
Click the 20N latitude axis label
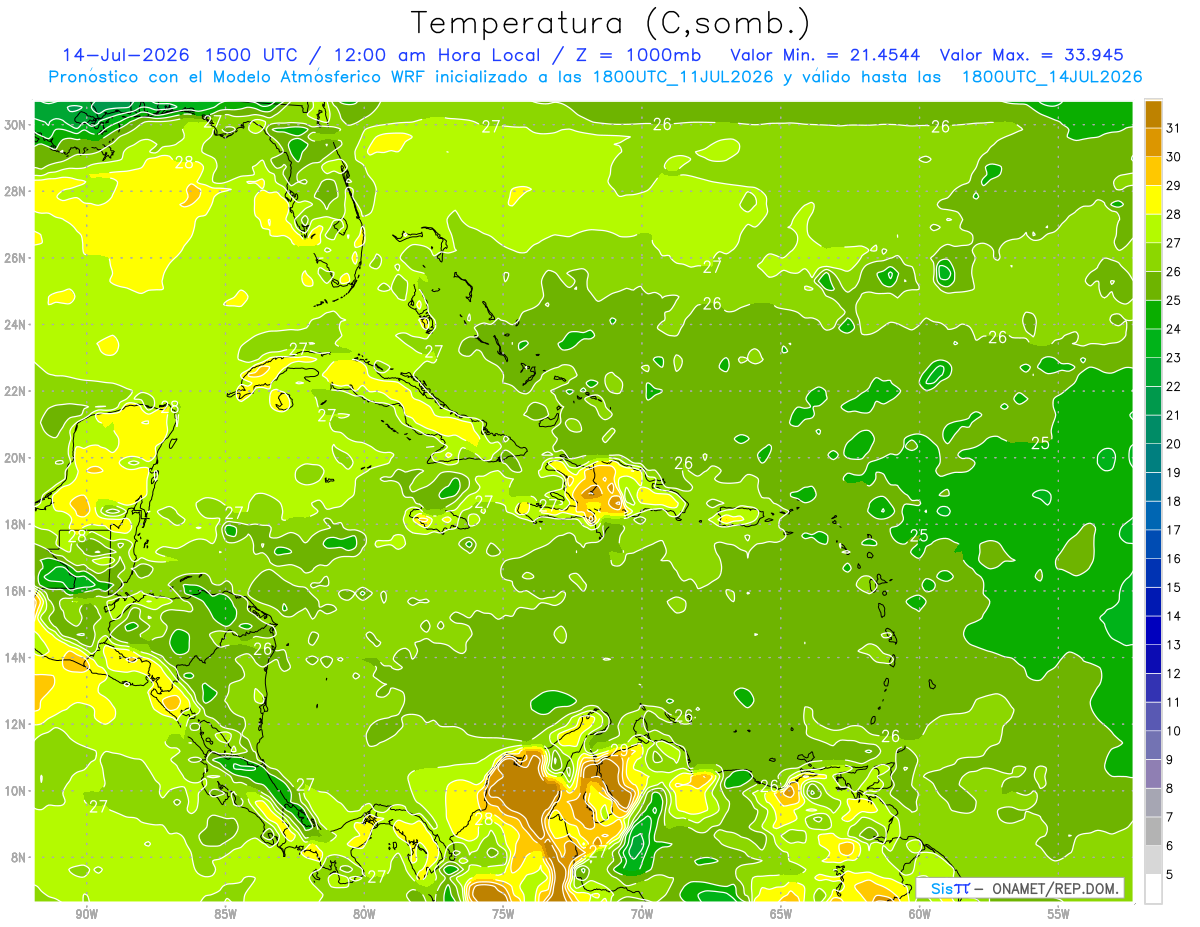(16, 458)
